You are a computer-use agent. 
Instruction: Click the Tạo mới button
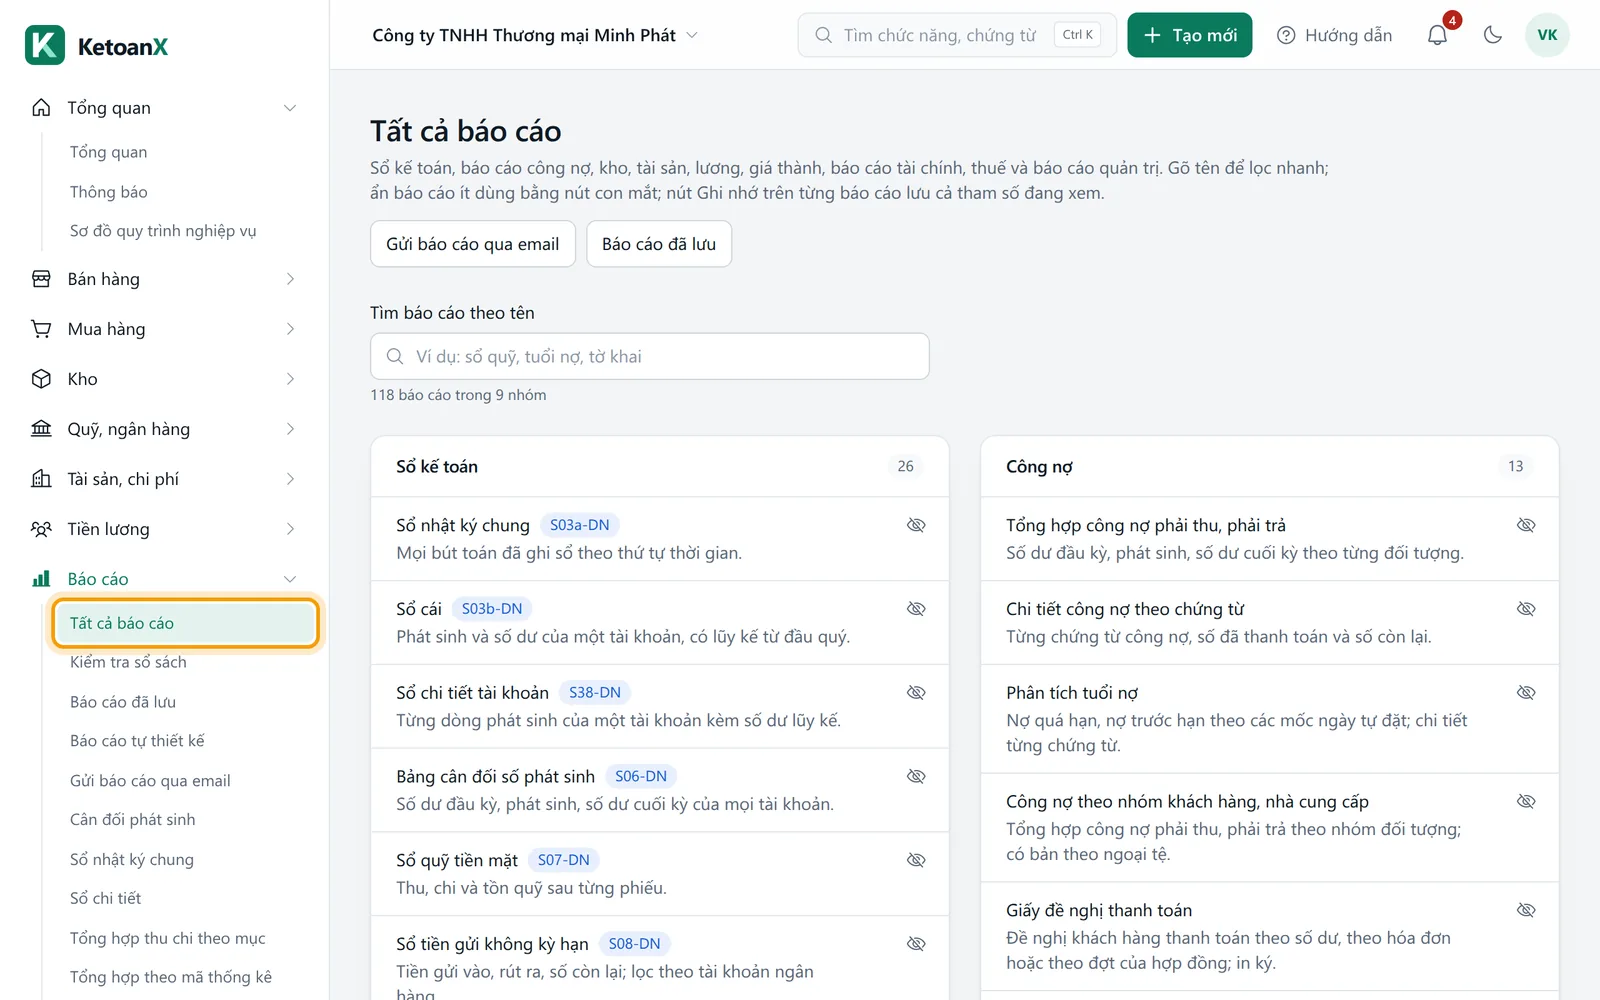coord(1190,35)
